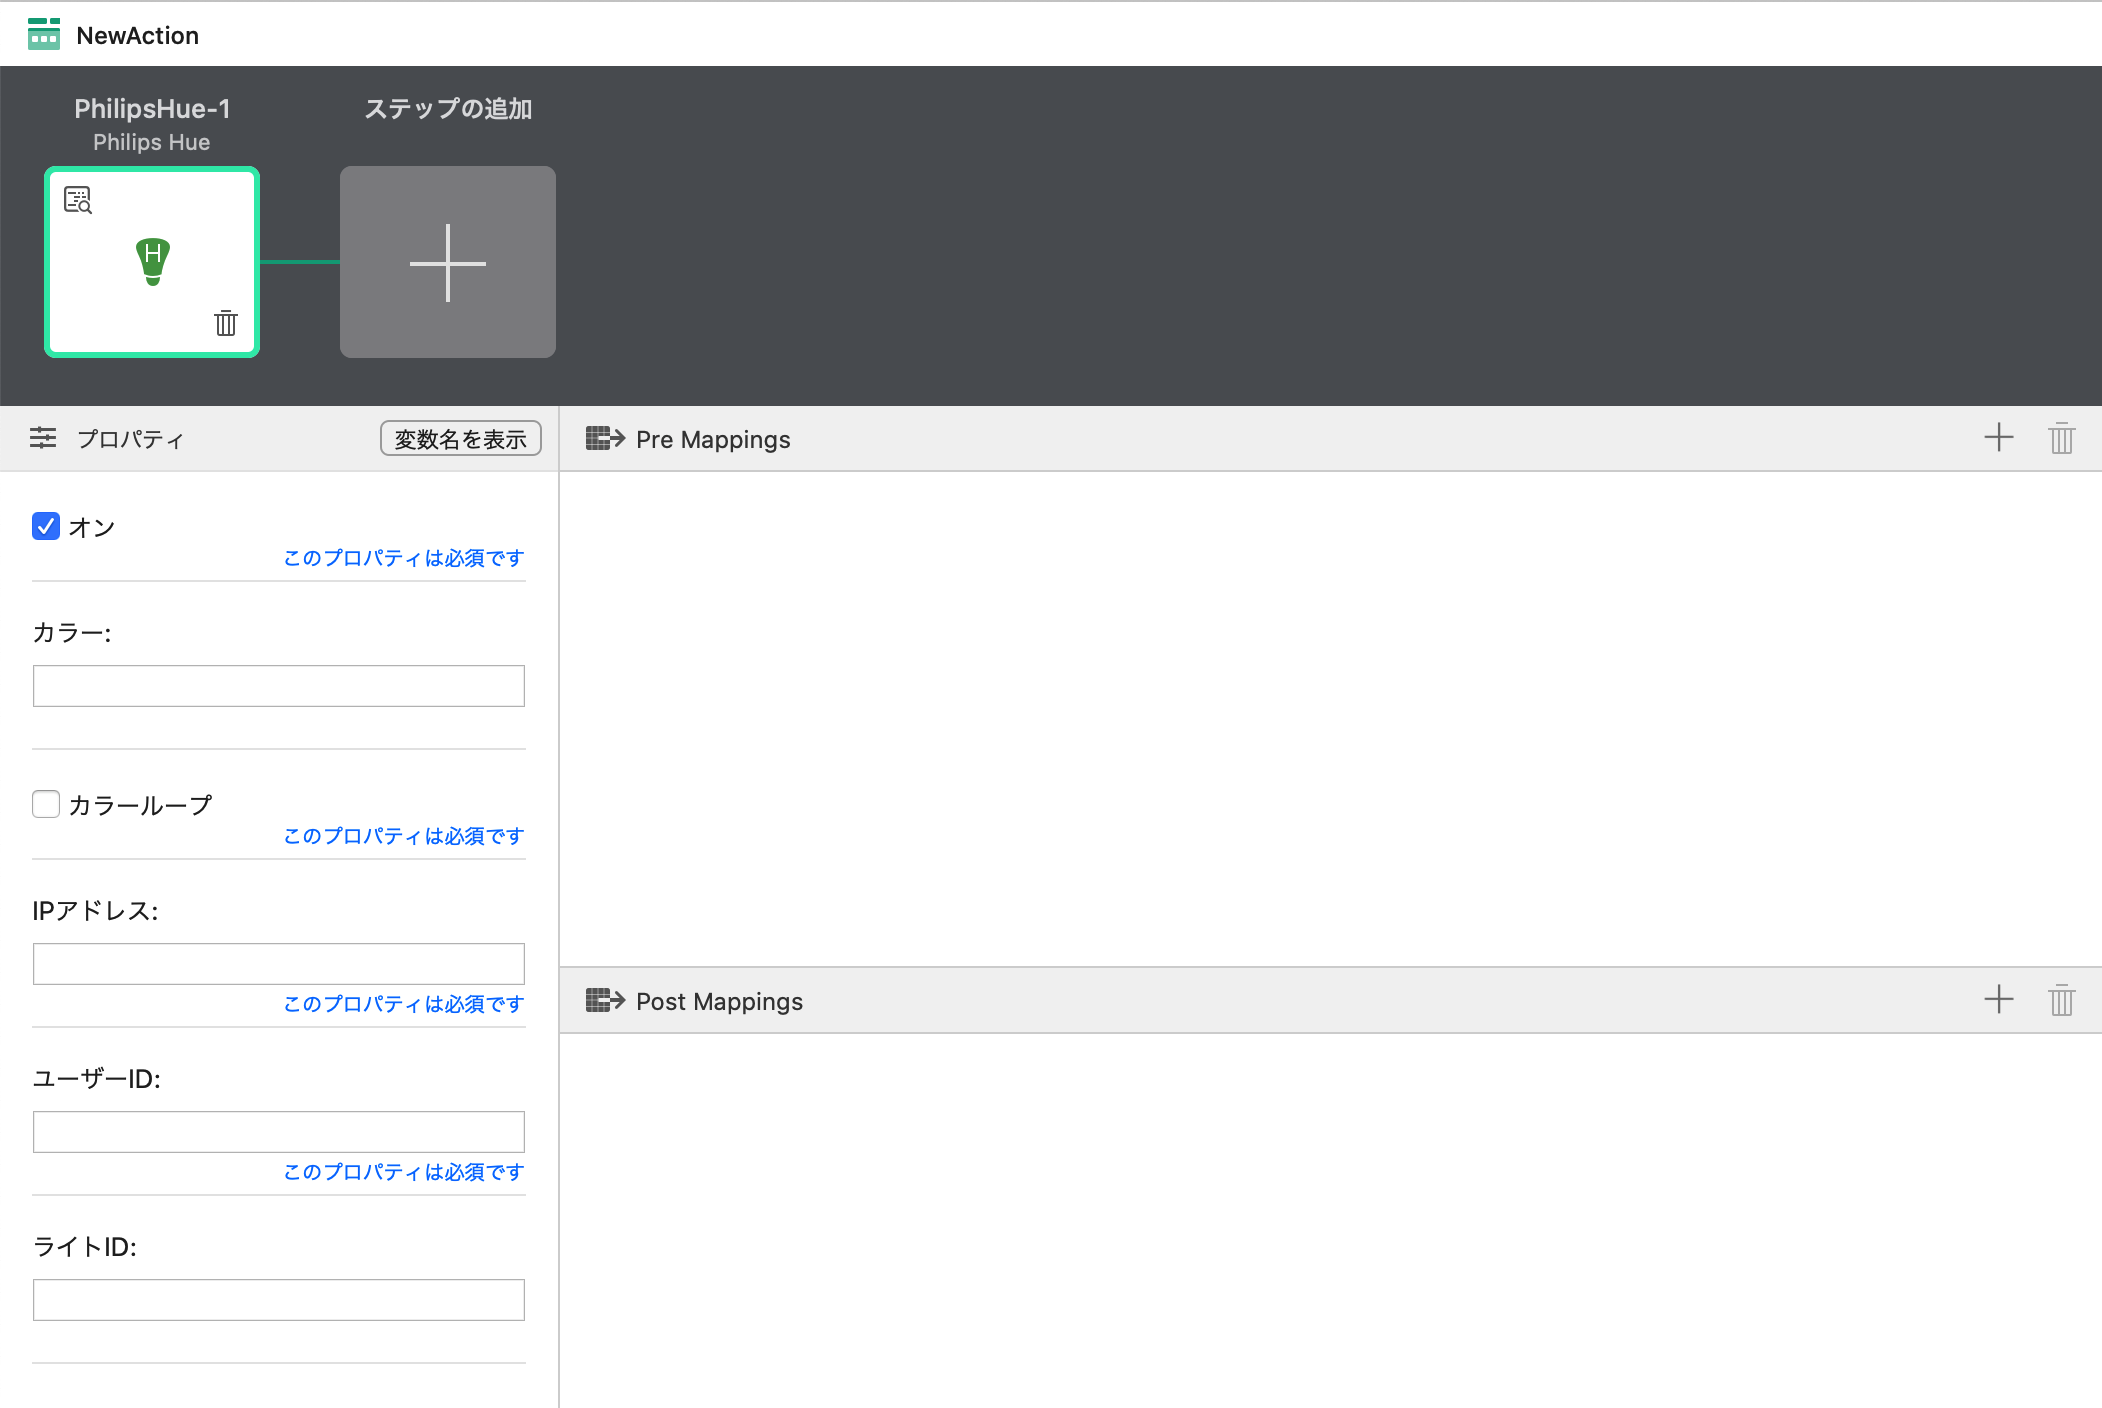Screen dimensions: 2102x1408
Task: Delete selected Post Mappings entry
Action: coord(2061,1000)
